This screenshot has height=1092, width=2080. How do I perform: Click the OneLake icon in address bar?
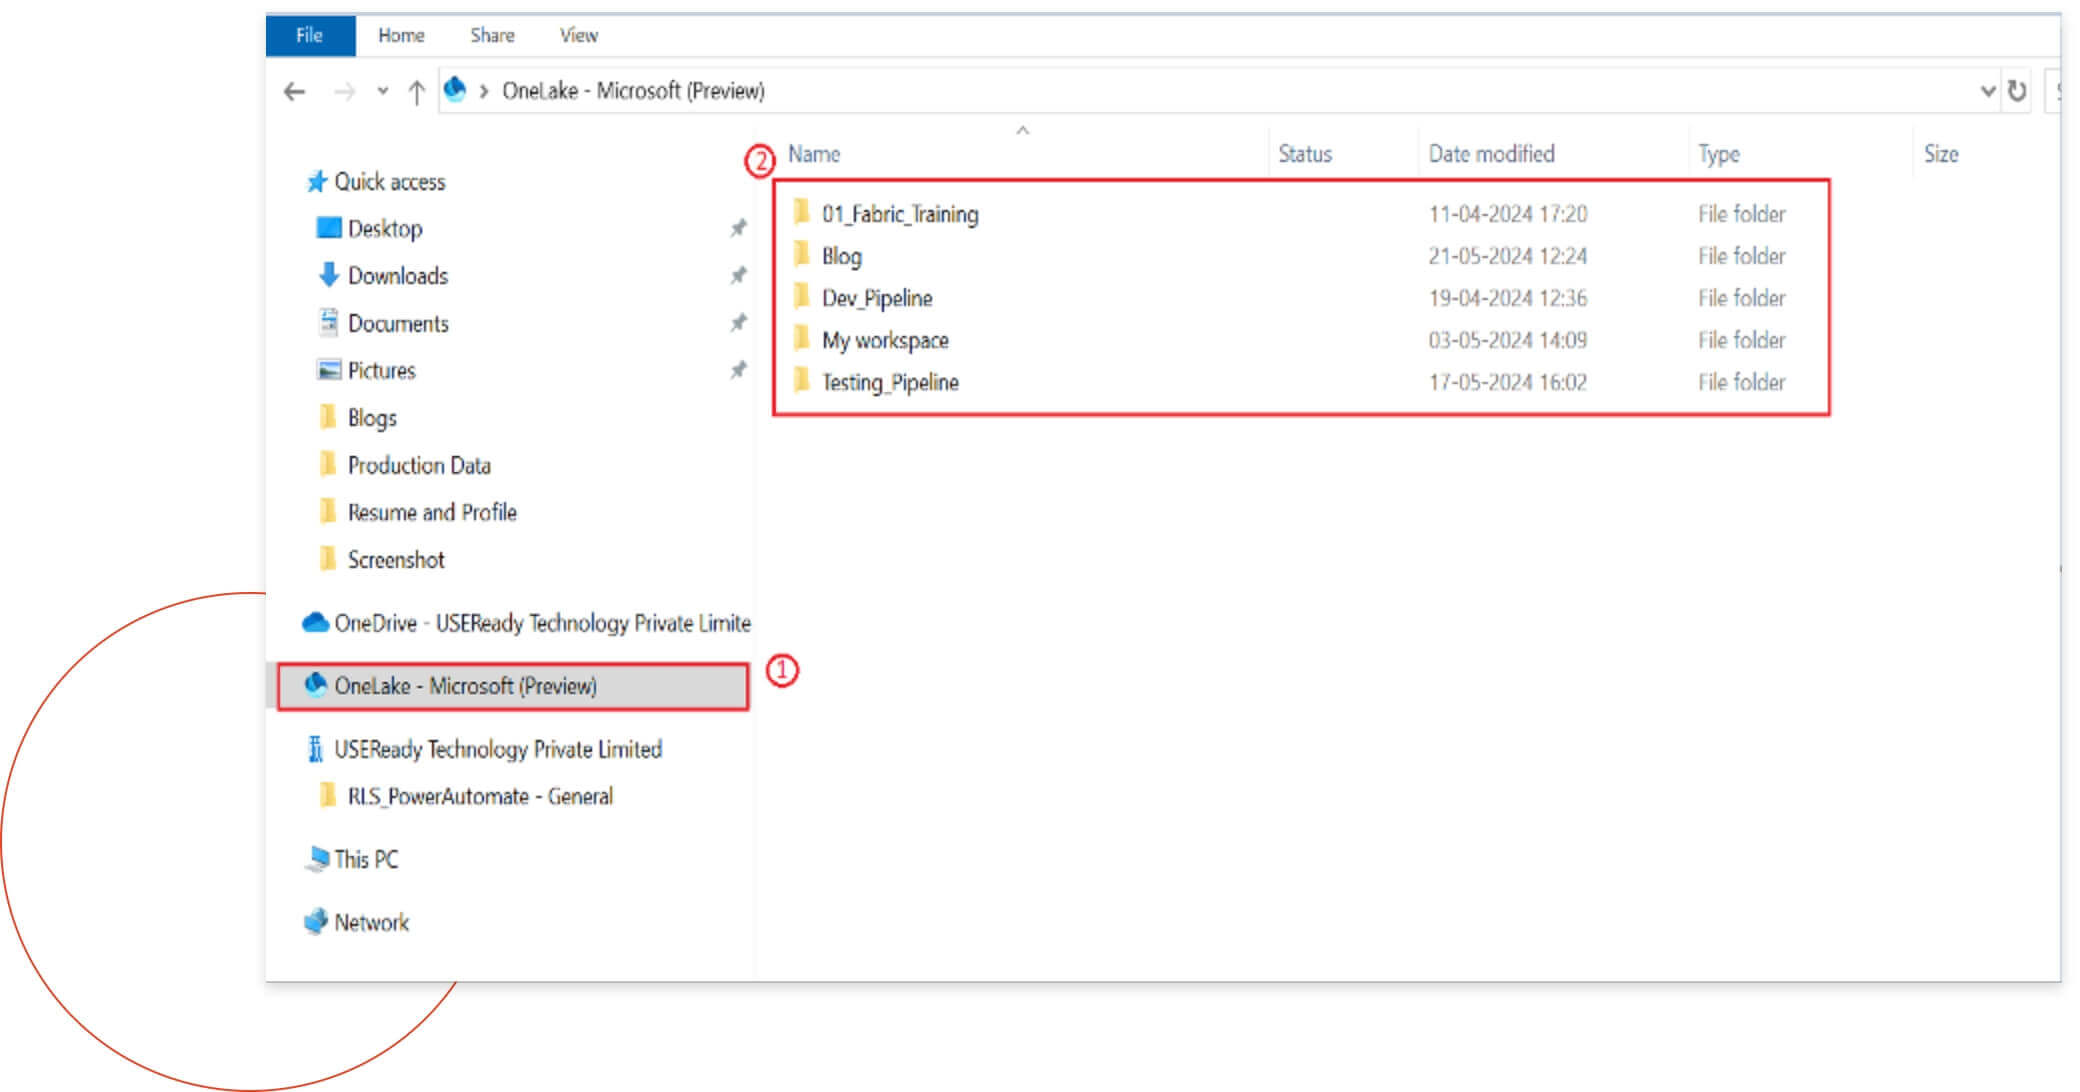click(x=455, y=90)
